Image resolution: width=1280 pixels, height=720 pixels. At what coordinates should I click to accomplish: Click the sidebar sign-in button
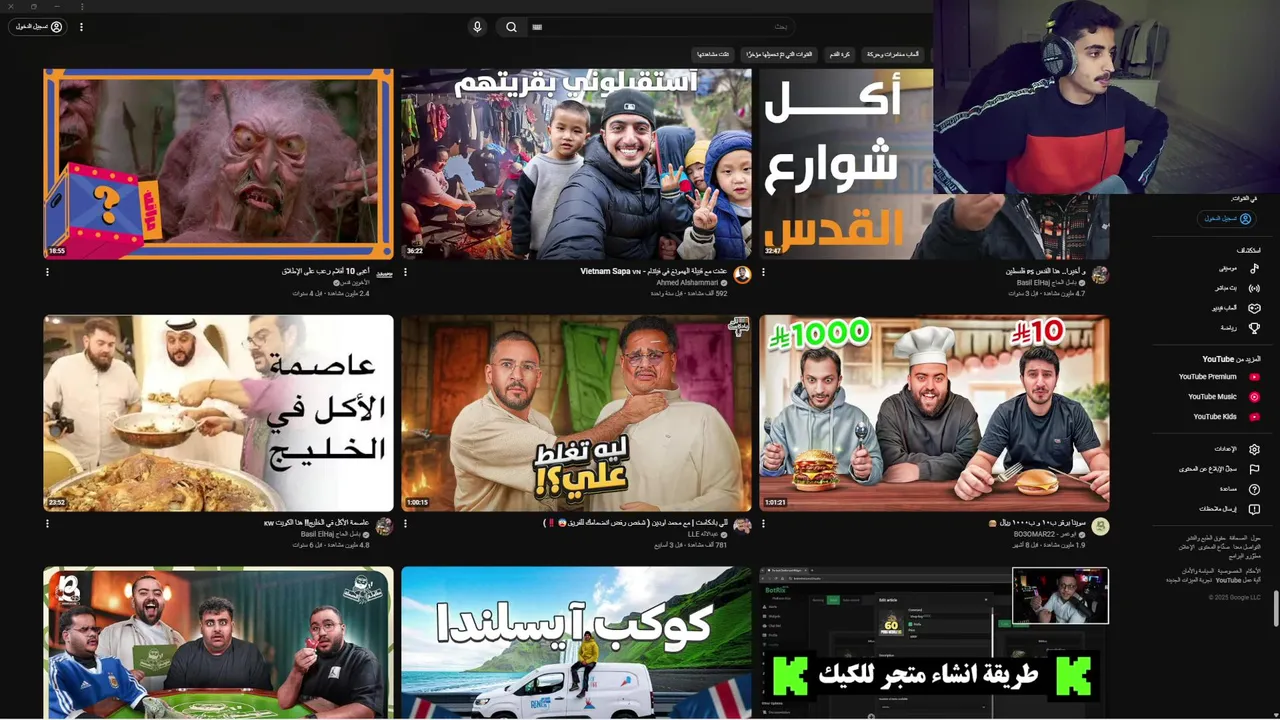click(x=1226, y=218)
